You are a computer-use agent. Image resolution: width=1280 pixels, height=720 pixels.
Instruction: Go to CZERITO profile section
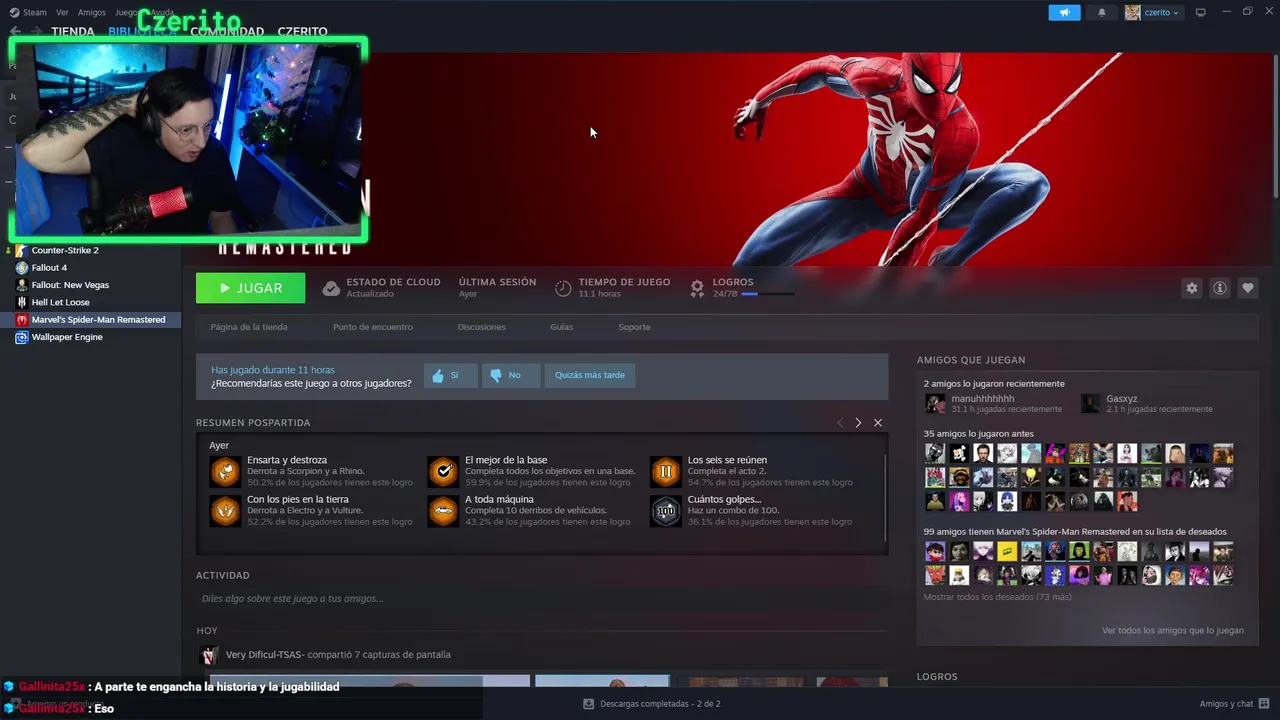[x=302, y=32]
